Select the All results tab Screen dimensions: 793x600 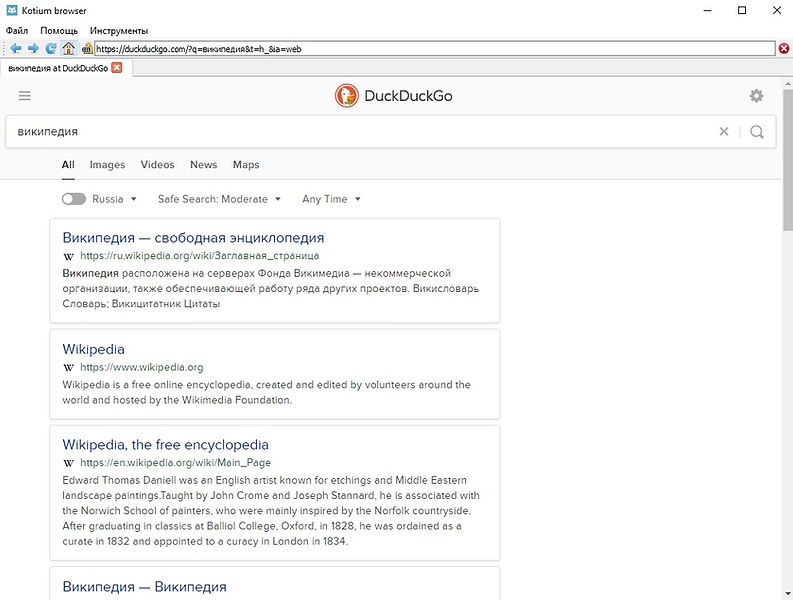point(68,164)
